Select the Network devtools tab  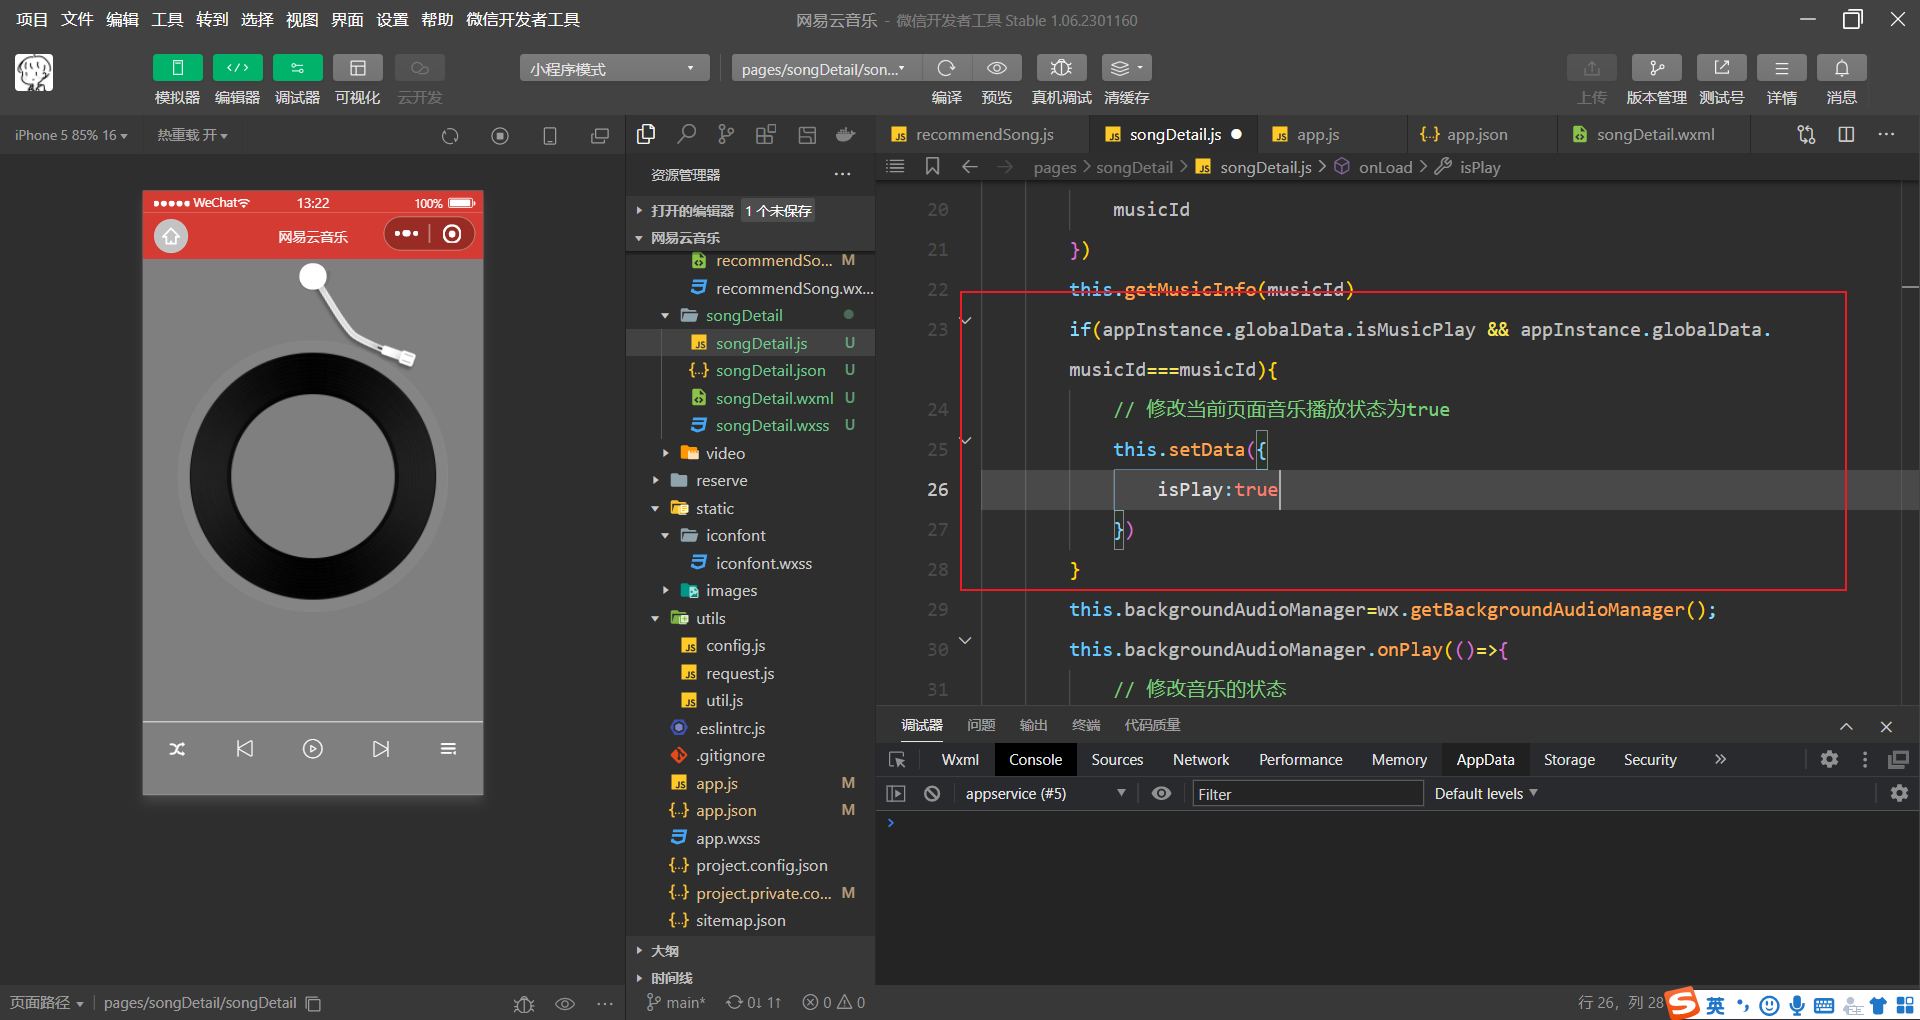pyautogui.click(x=1201, y=760)
